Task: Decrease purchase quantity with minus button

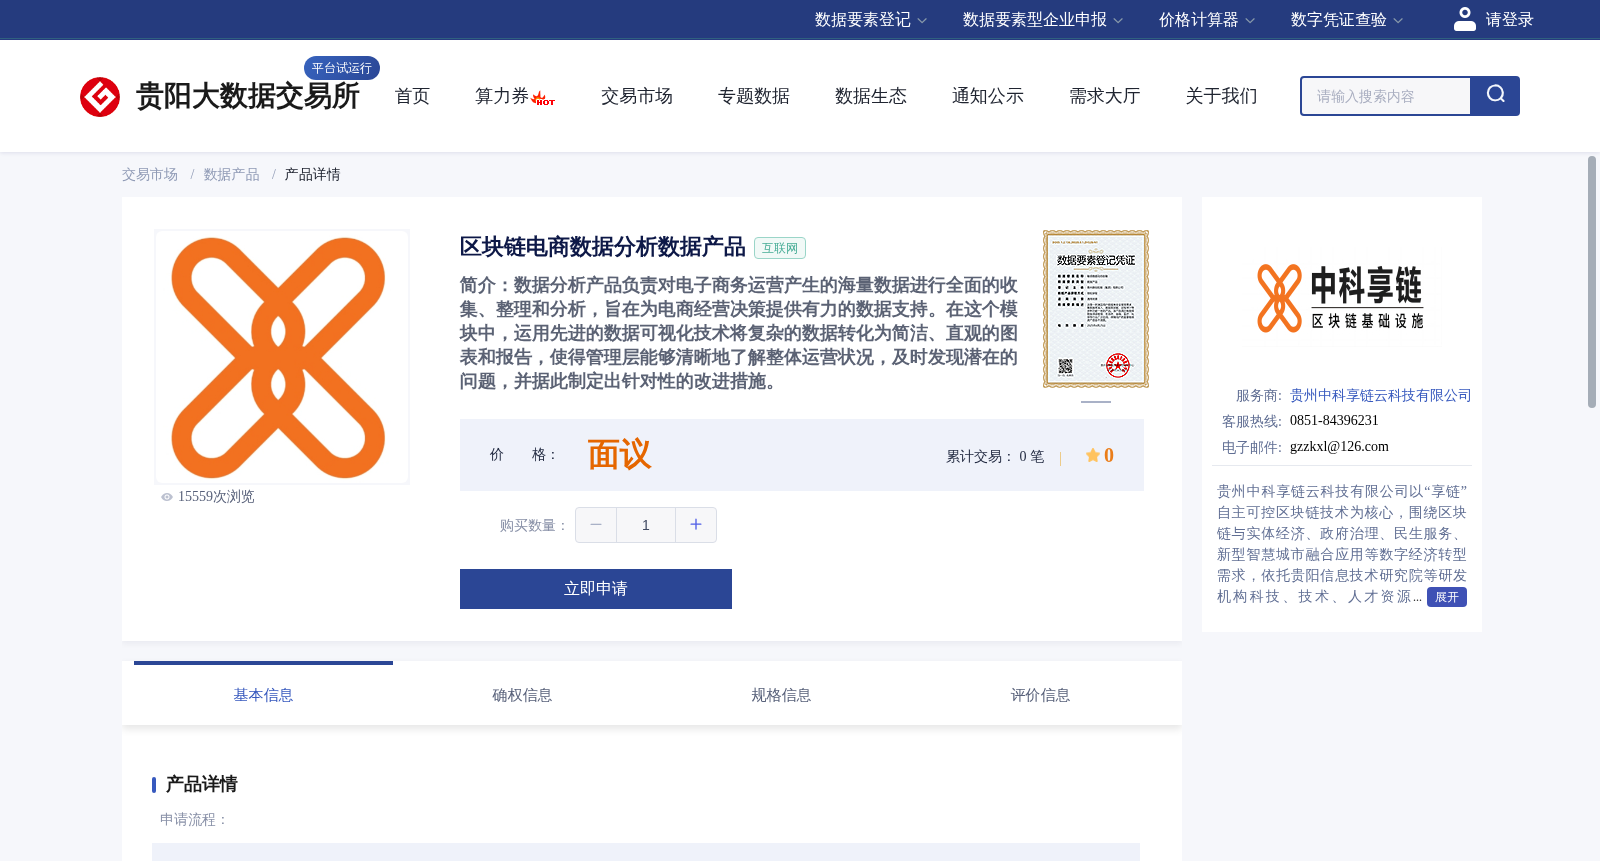Action: point(596,525)
